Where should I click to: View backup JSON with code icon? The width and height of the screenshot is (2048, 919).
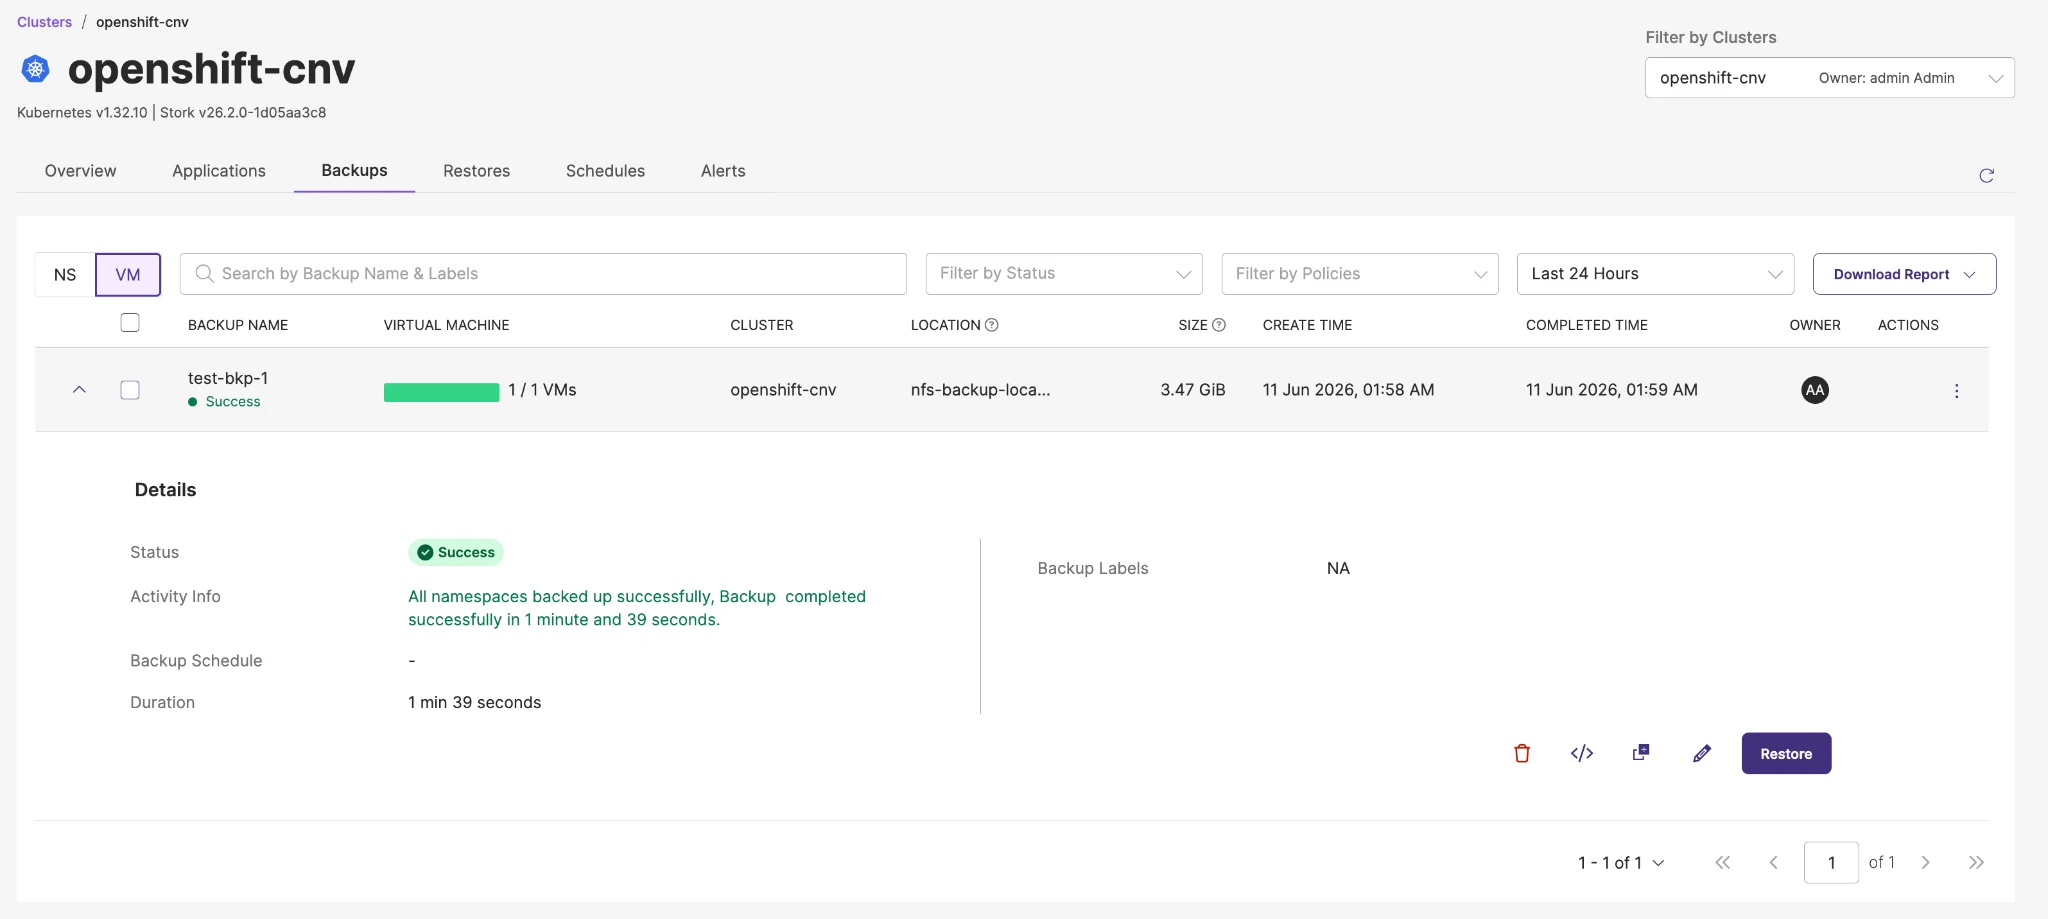pos(1582,753)
